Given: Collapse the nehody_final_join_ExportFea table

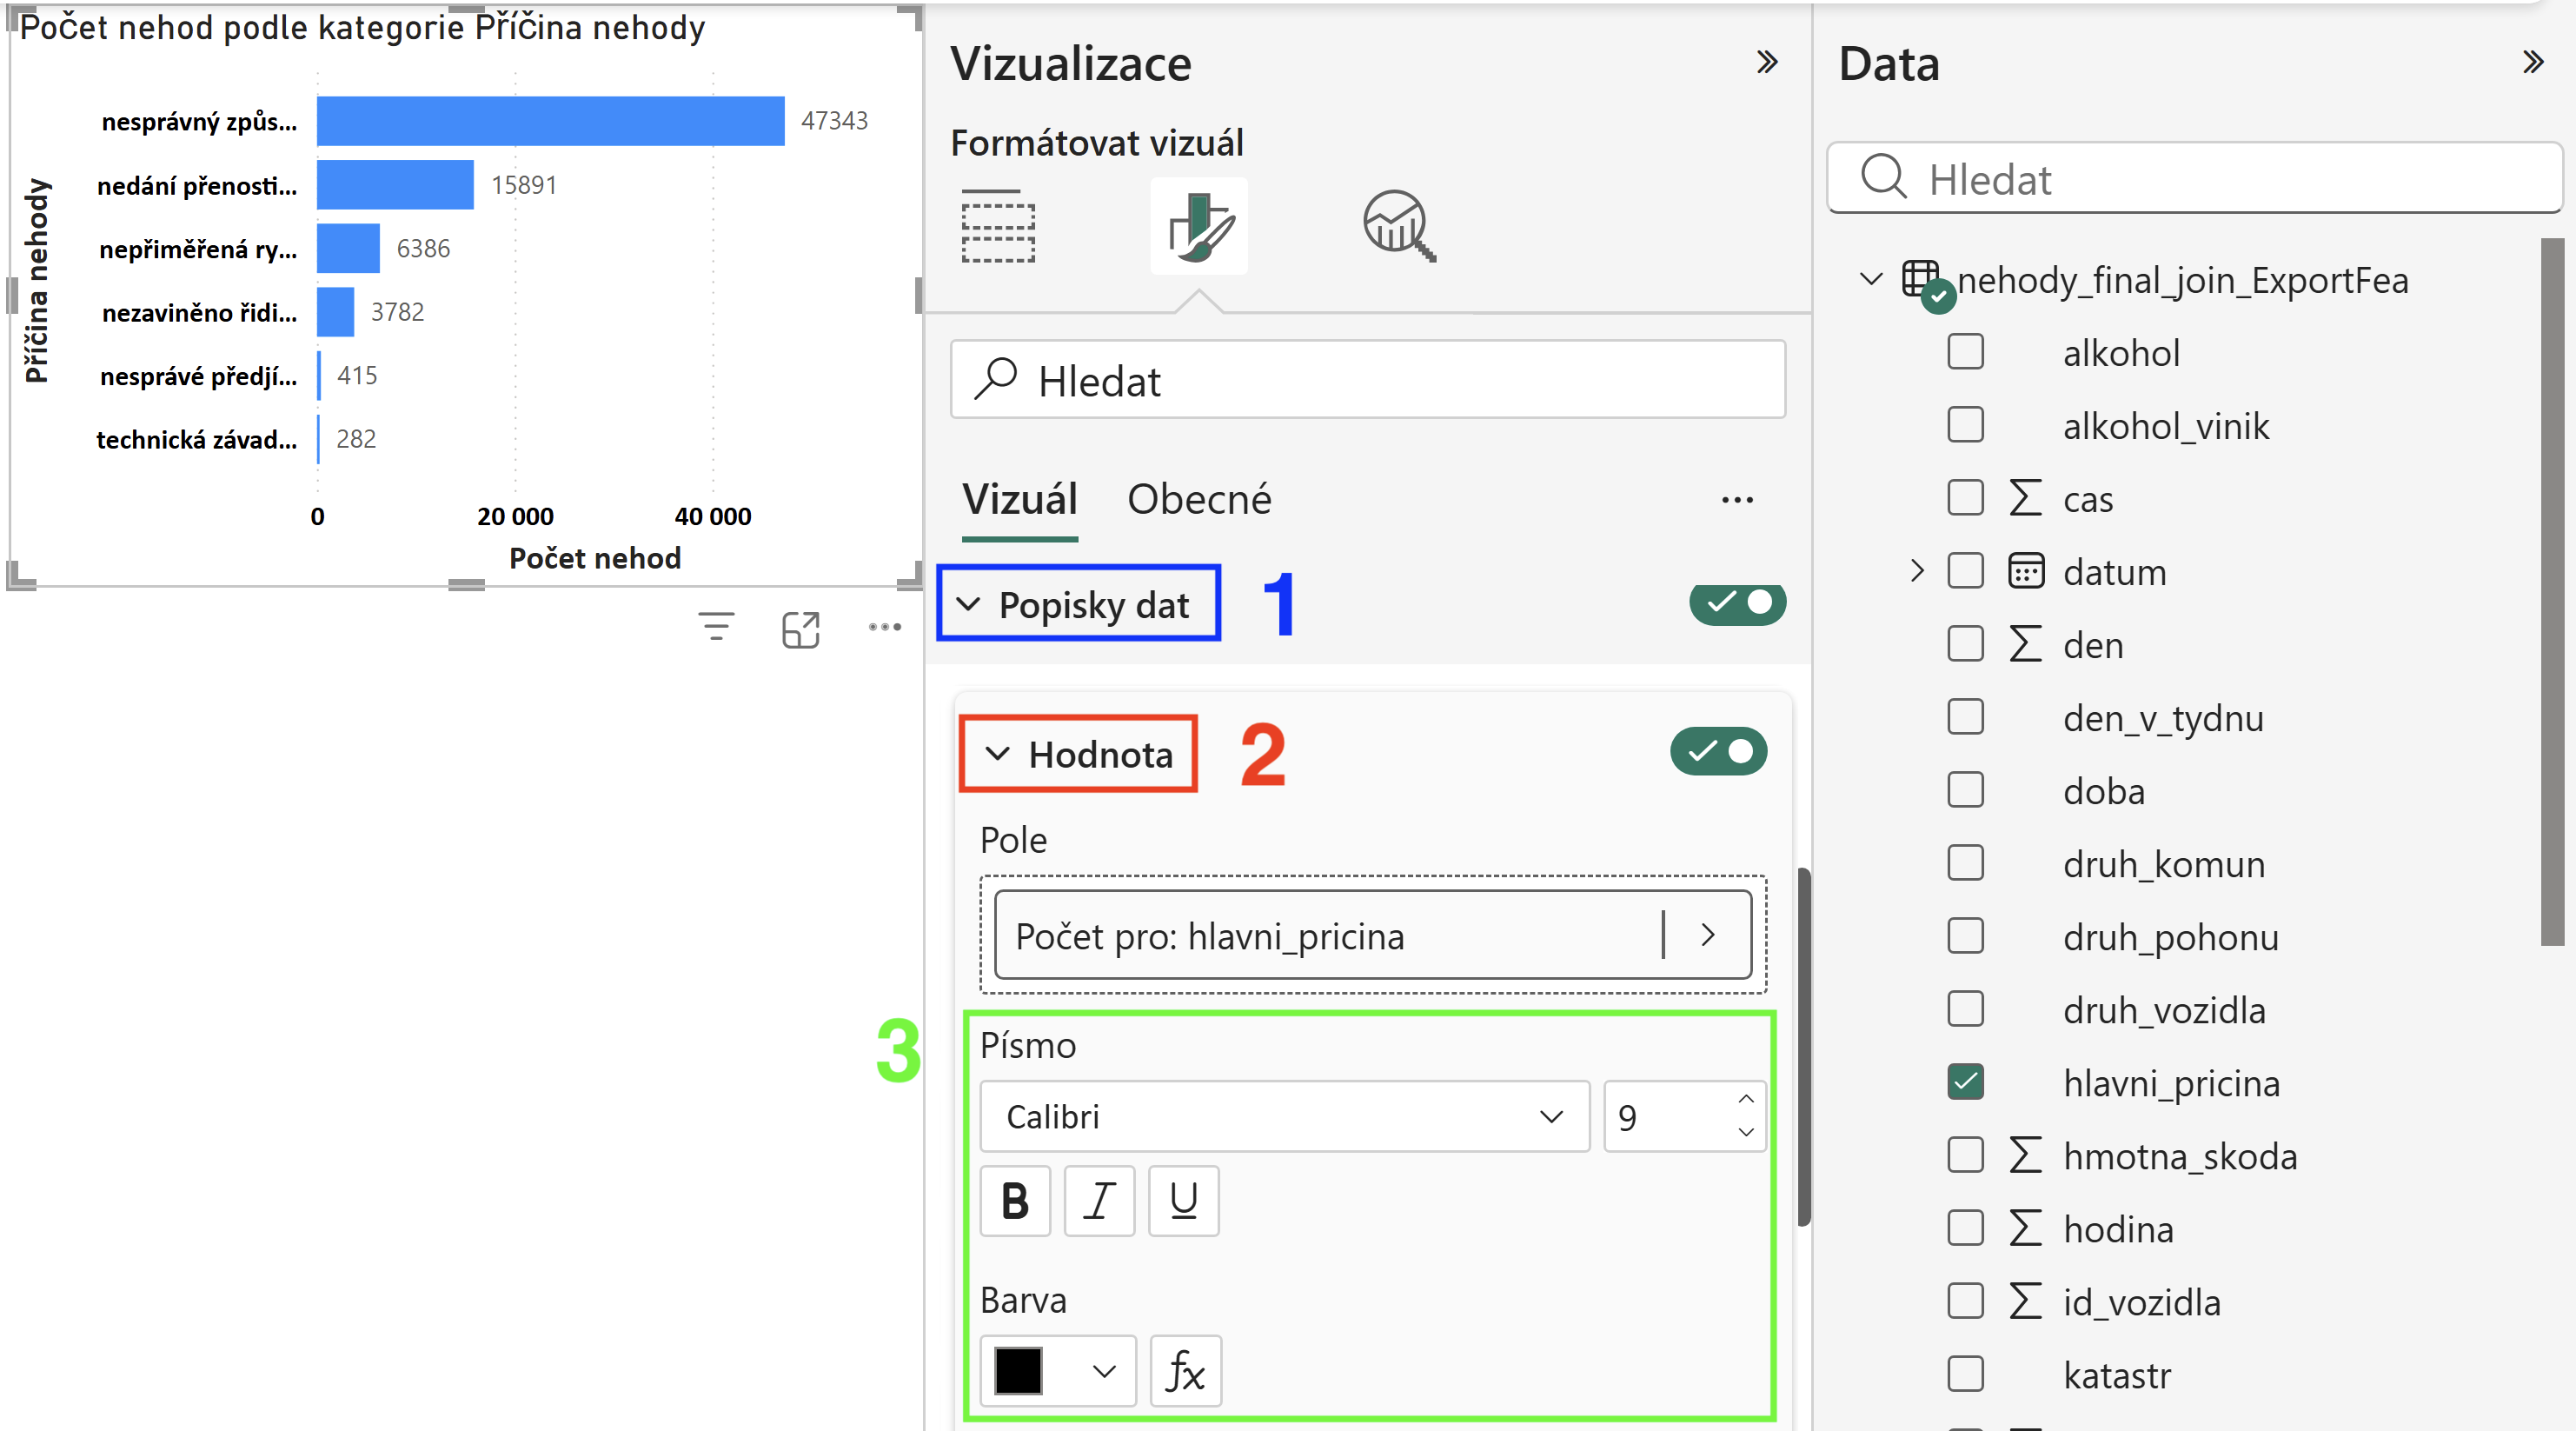Looking at the screenshot, I should 1871,279.
